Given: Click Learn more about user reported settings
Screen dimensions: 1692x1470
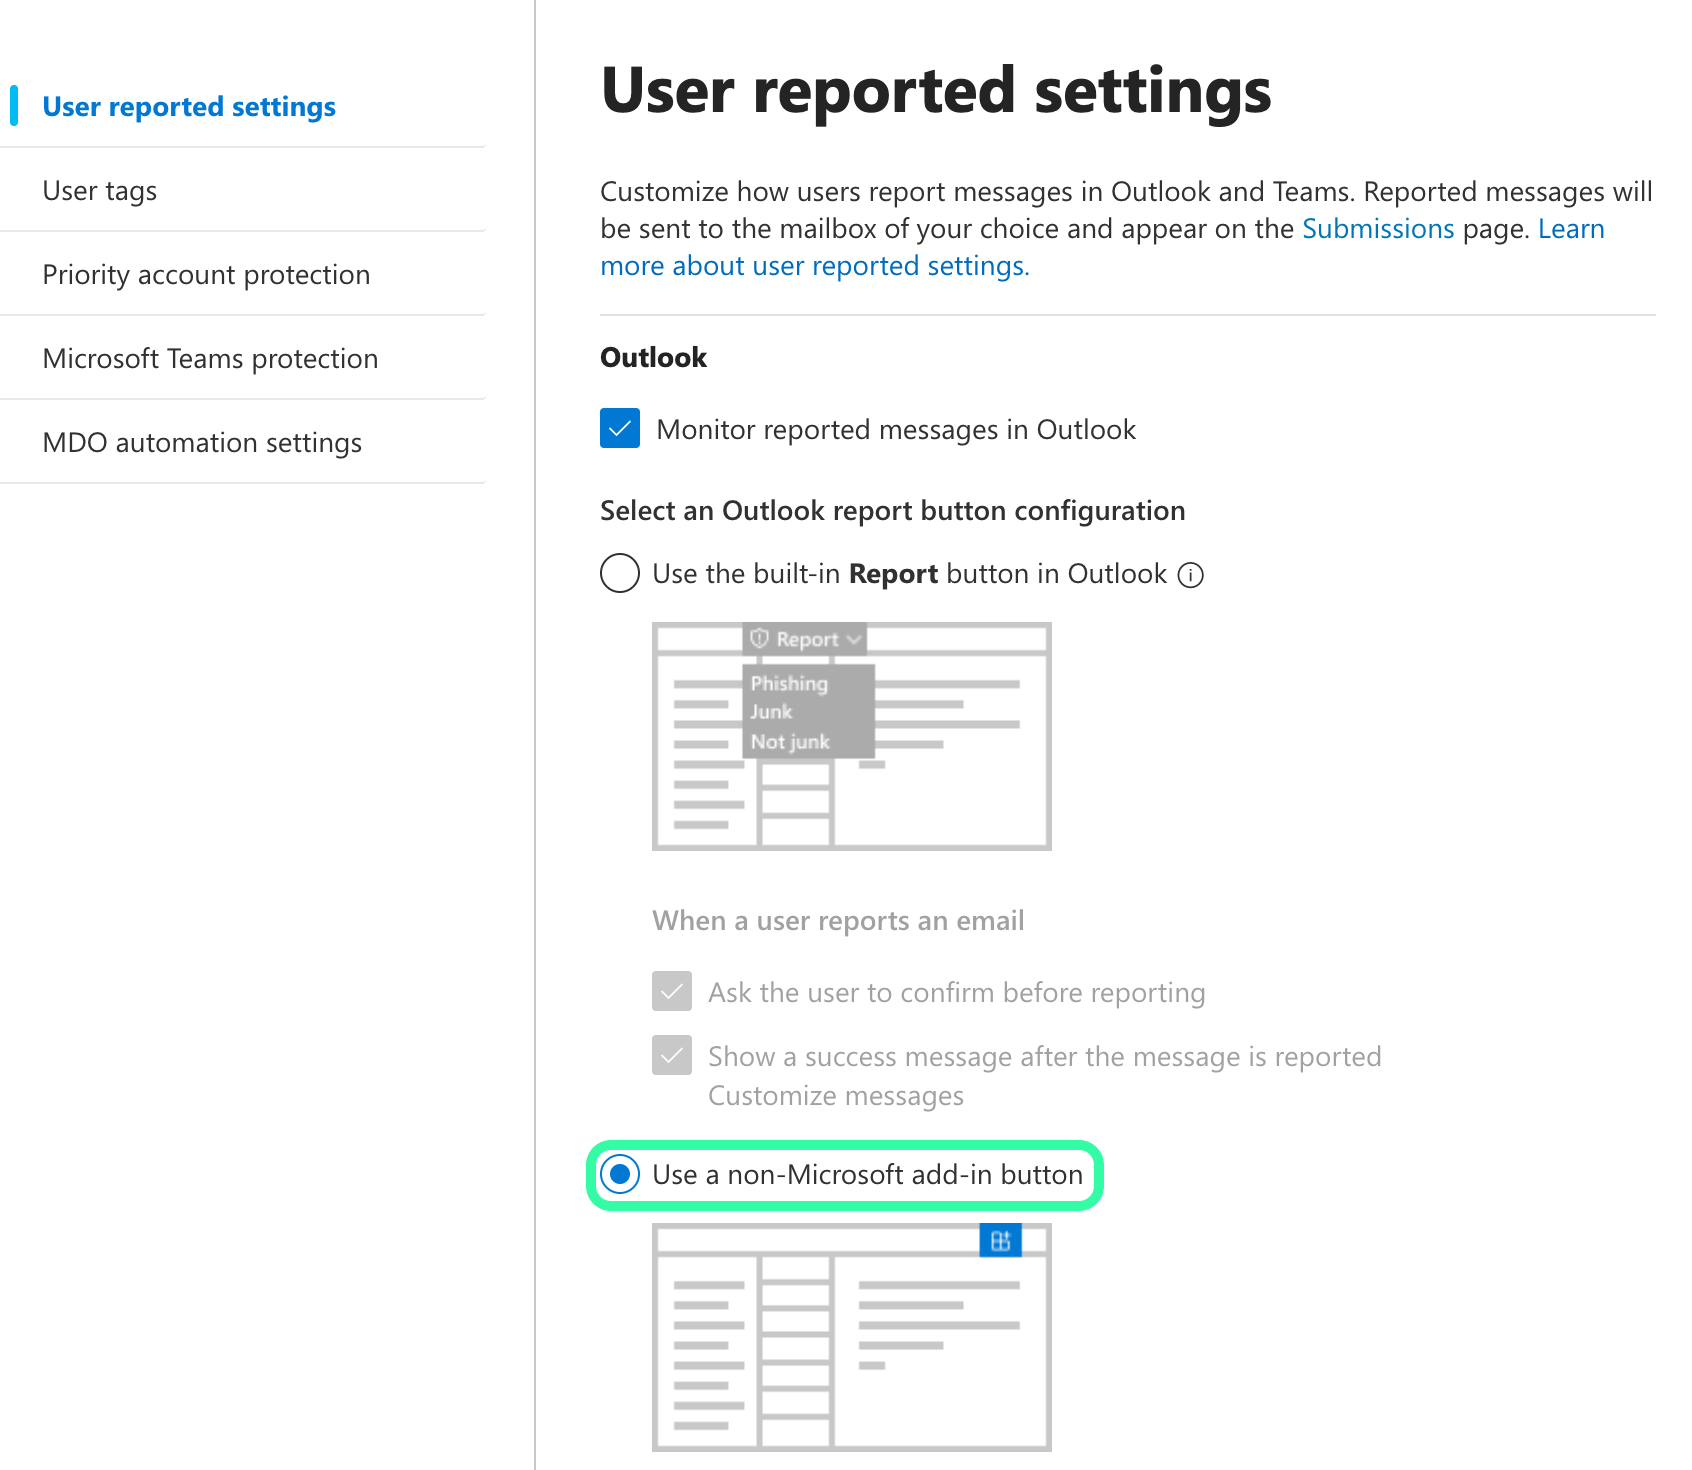Looking at the screenshot, I should (814, 266).
